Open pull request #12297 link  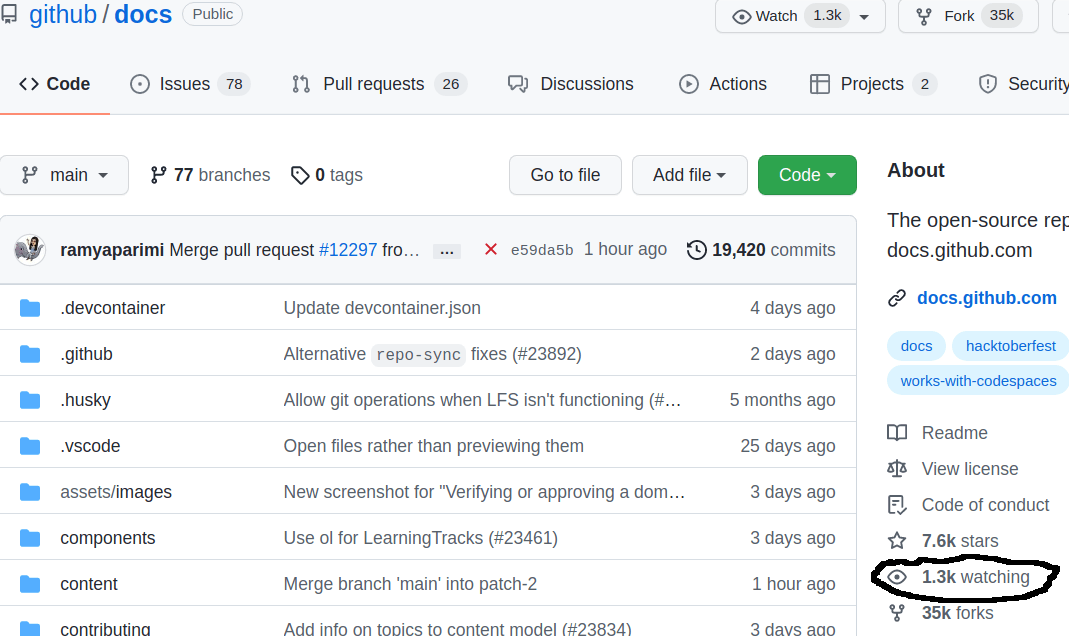pos(347,250)
